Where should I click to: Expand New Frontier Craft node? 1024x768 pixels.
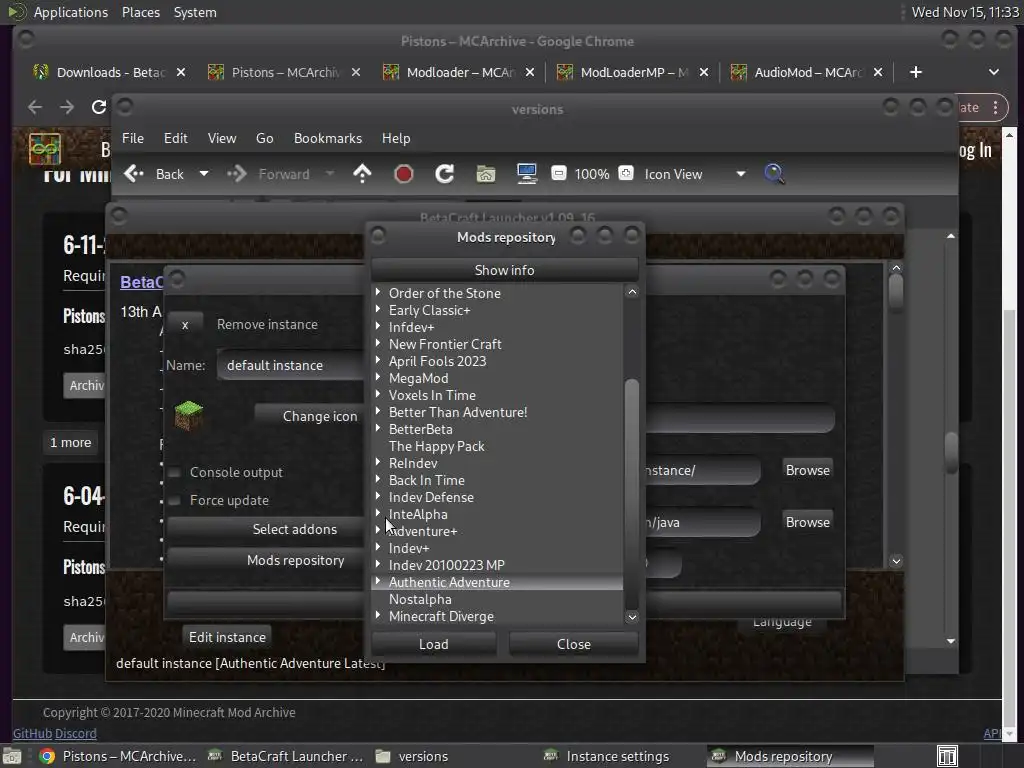[378, 344]
